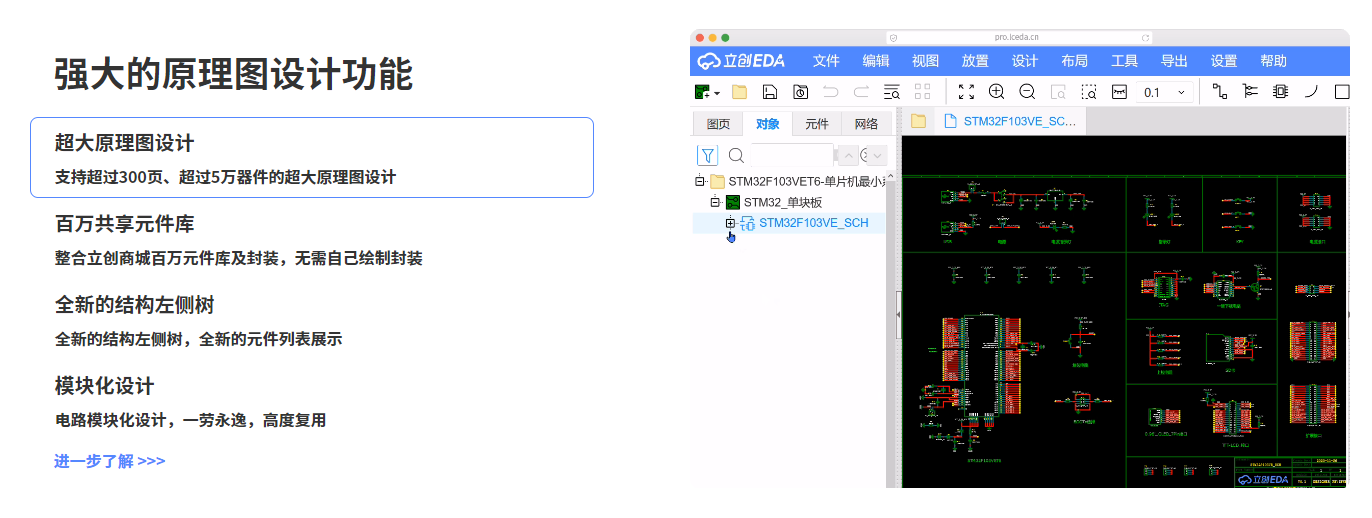
Task: Switch to the STM32F103VE_SC... document tab
Action: click(1008, 122)
